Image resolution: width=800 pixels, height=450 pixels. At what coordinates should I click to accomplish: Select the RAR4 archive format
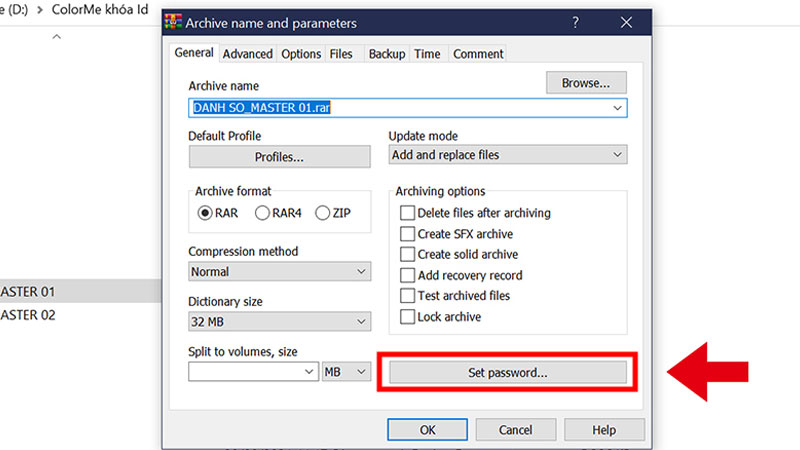(x=263, y=212)
